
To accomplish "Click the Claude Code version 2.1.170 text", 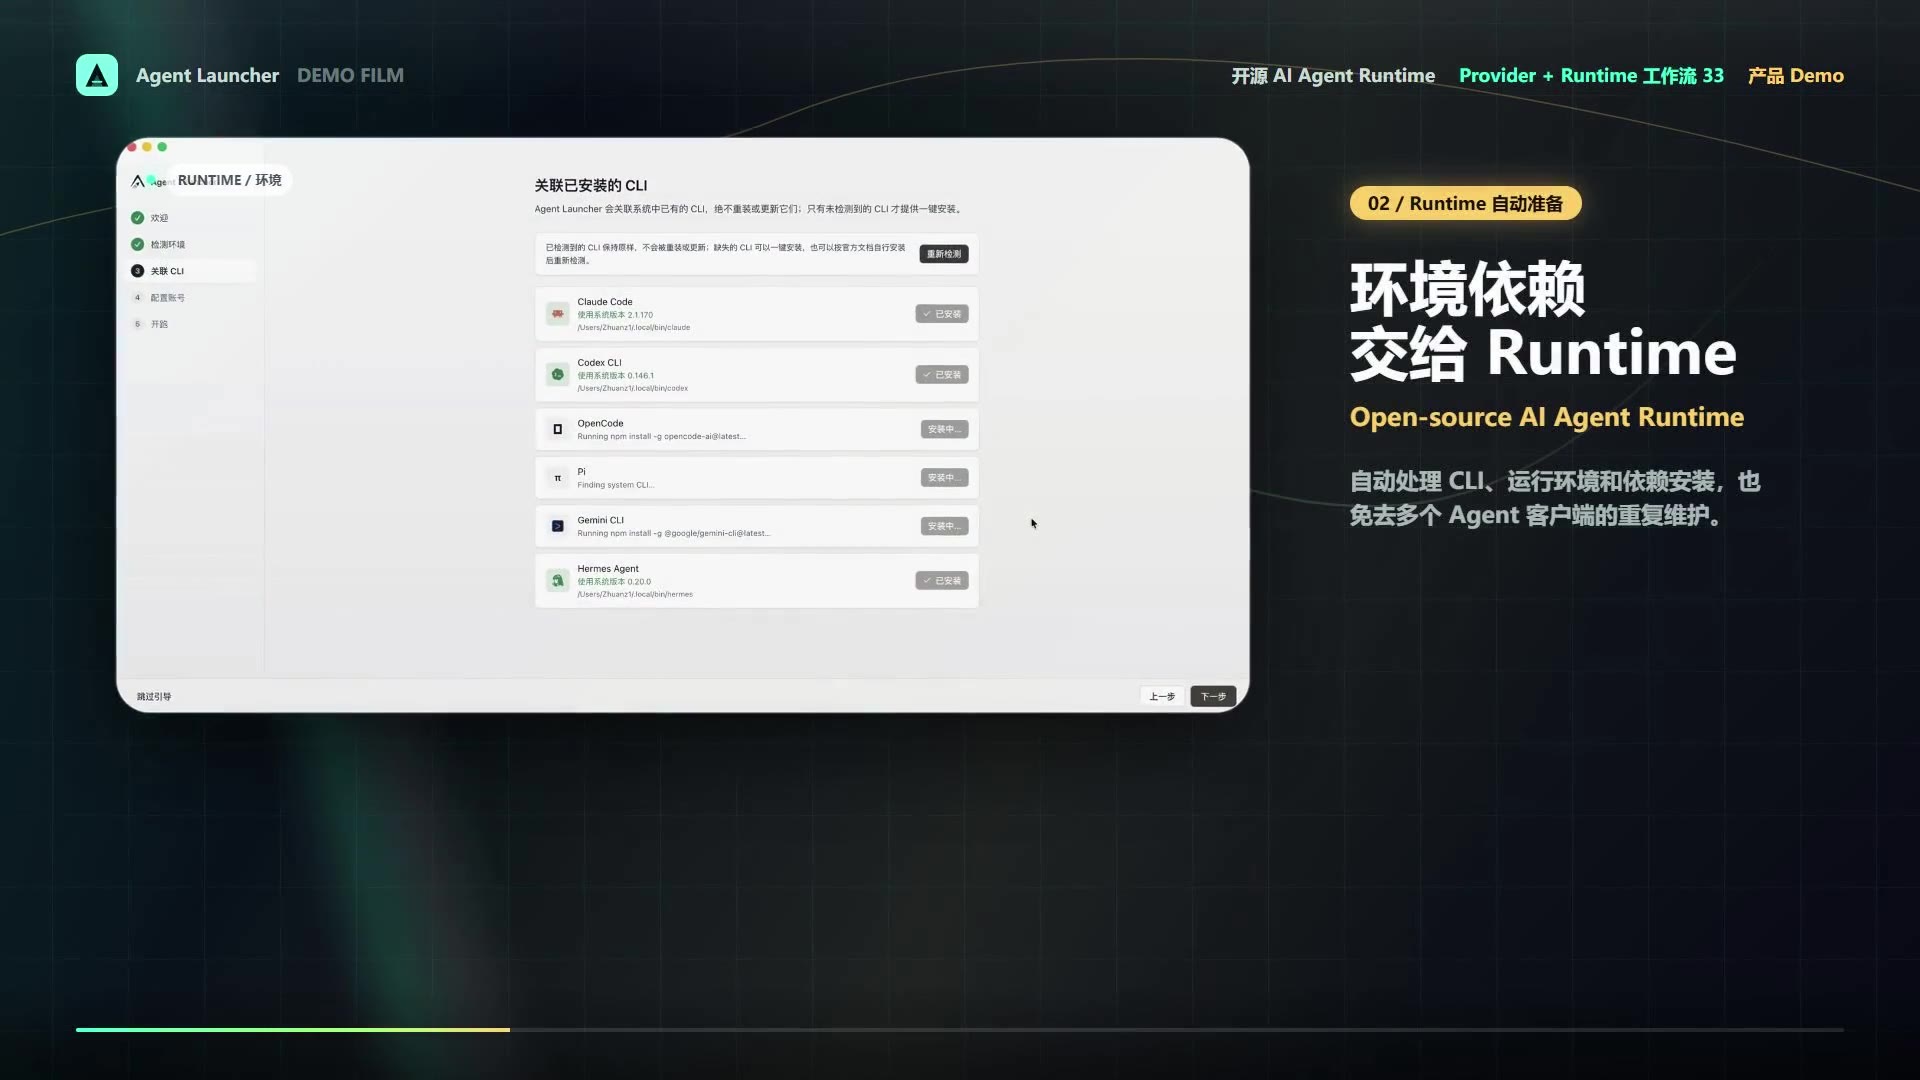I will click(615, 315).
